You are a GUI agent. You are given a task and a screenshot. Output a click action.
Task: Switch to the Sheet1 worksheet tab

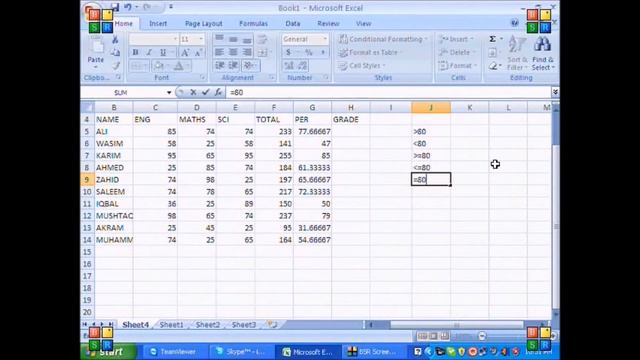click(x=171, y=324)
